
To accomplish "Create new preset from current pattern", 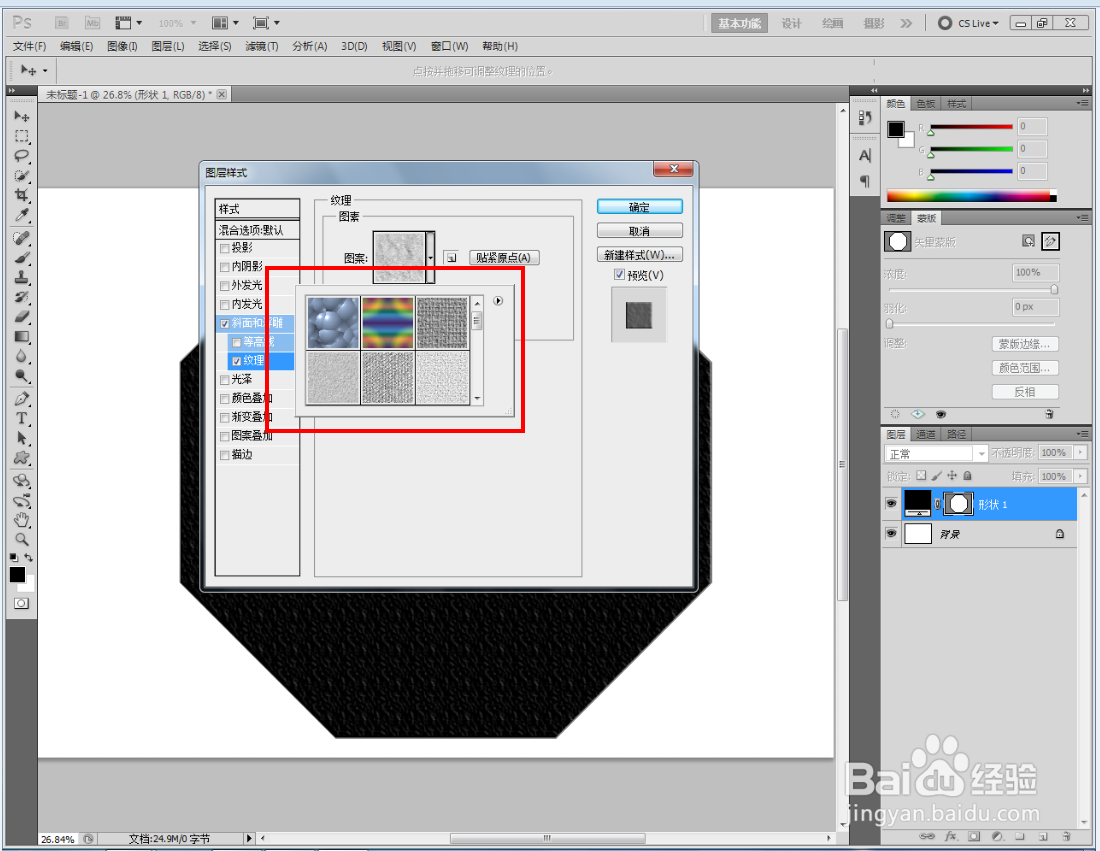I will (x=451, y=257).
